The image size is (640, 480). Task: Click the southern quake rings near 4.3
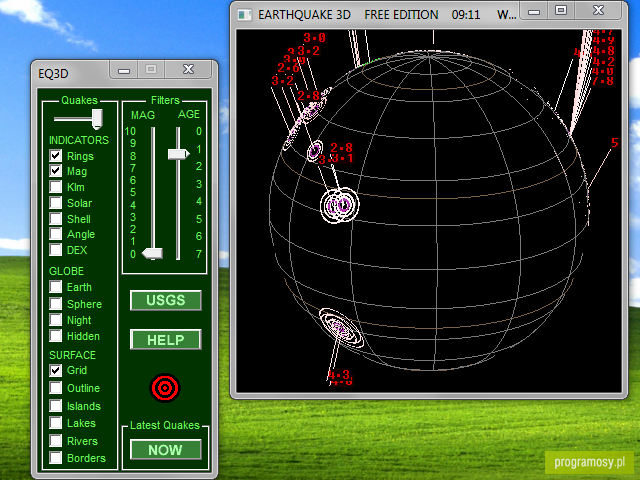341,328
